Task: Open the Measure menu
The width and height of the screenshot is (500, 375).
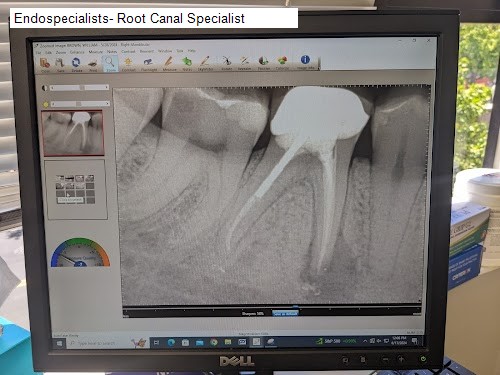Action: pos(96,52)
